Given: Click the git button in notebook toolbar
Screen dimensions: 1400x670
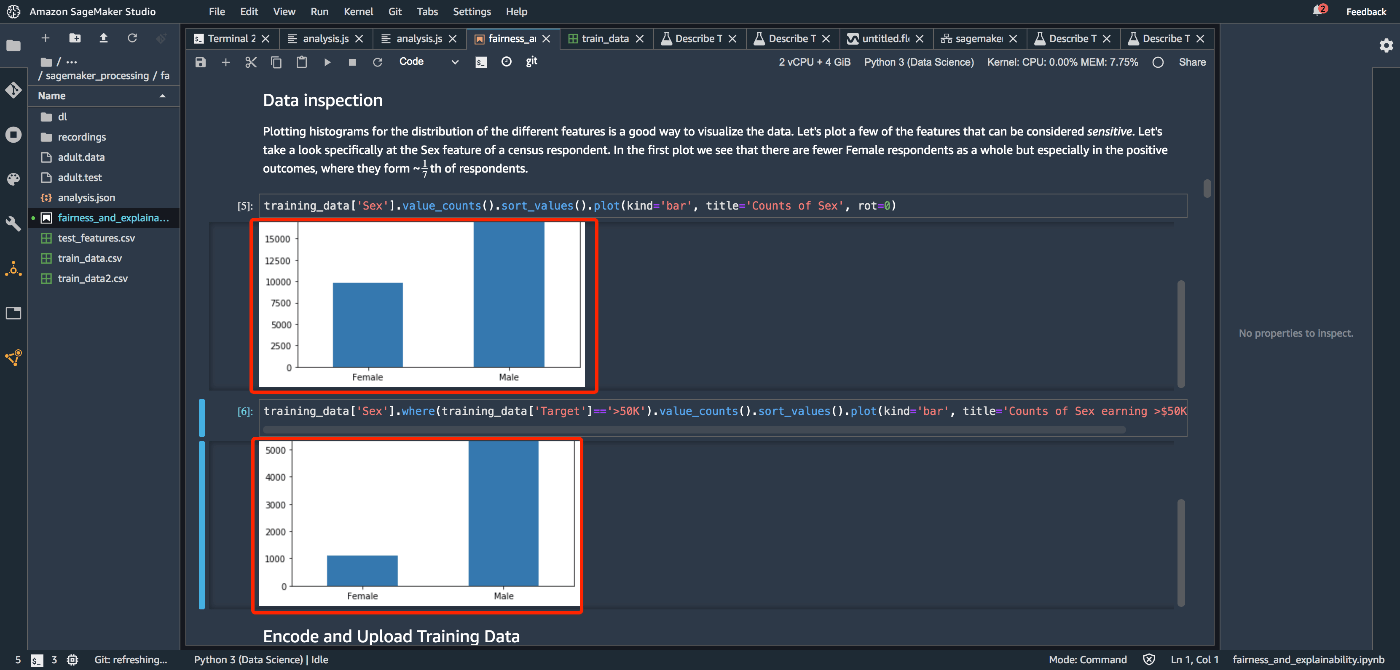Looking at the screenshot, I should tap(532, 62).
